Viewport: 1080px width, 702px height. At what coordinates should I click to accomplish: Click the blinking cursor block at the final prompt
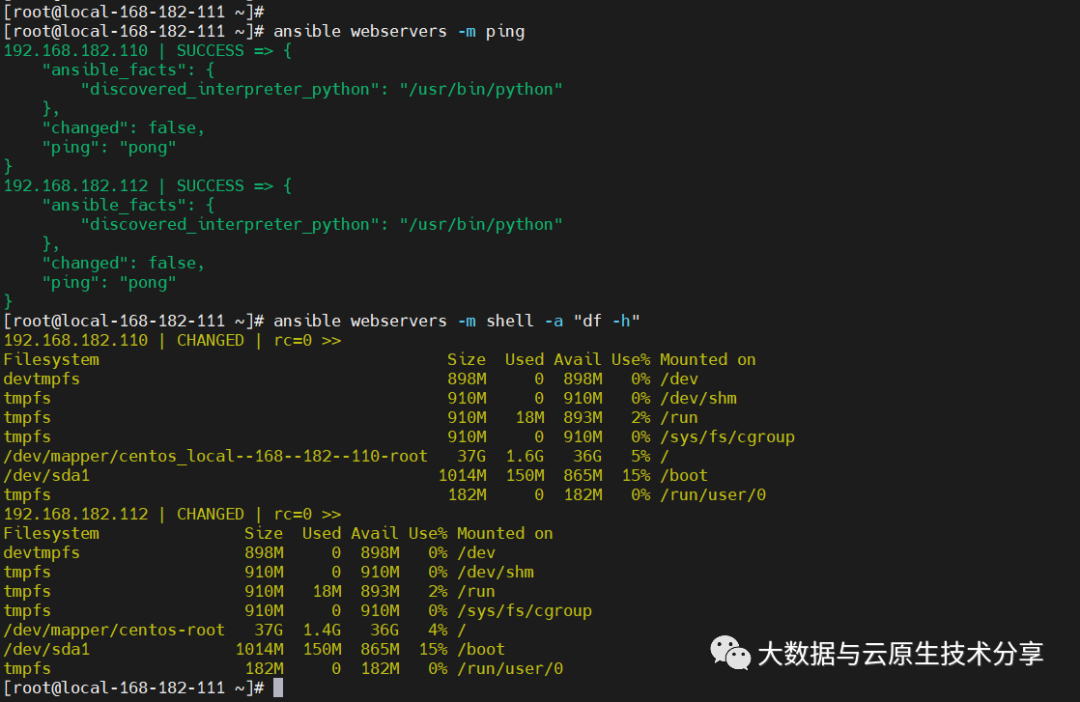click(278, 688)
